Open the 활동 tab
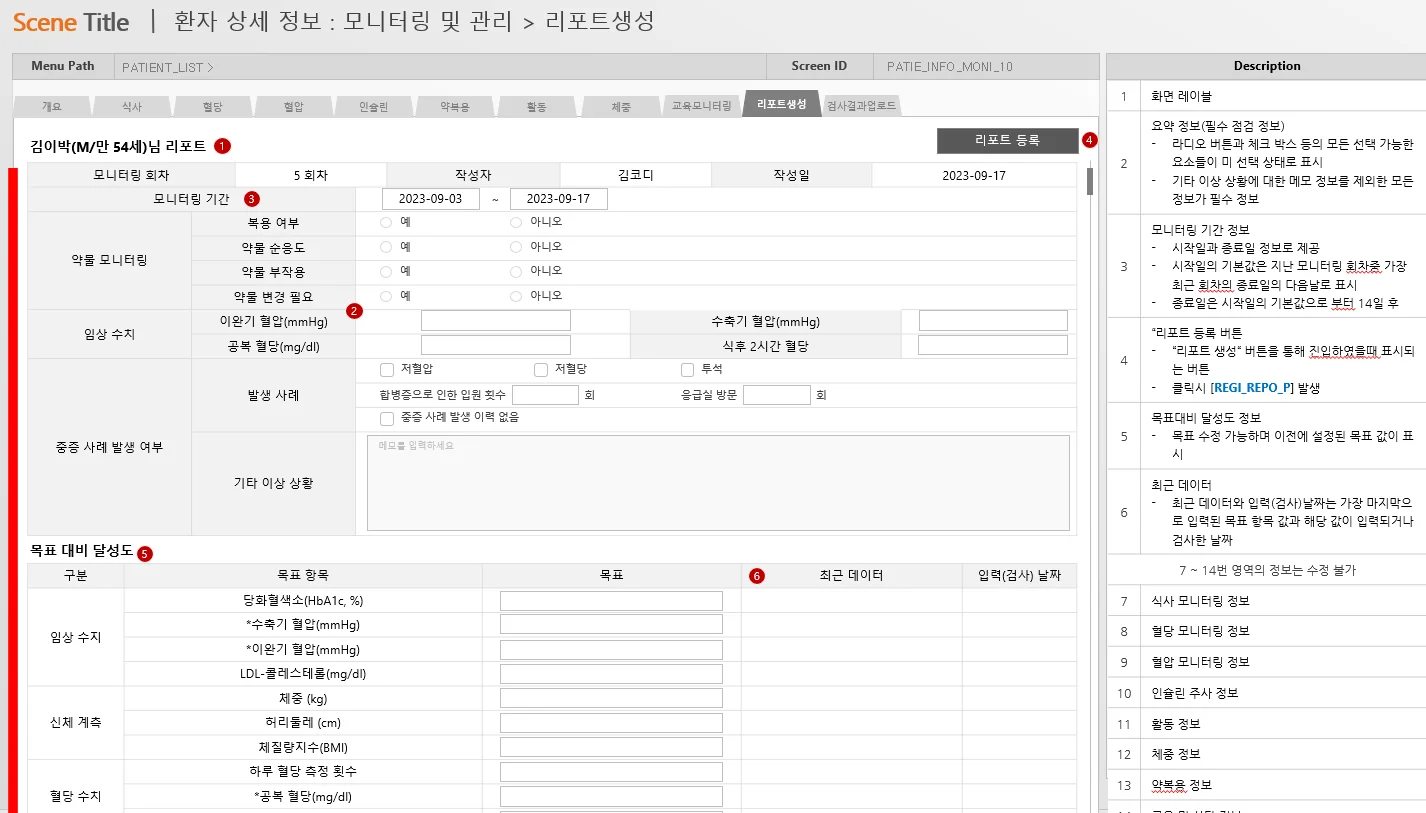The height and width of the screenshot is (813, 1426). 537,105
